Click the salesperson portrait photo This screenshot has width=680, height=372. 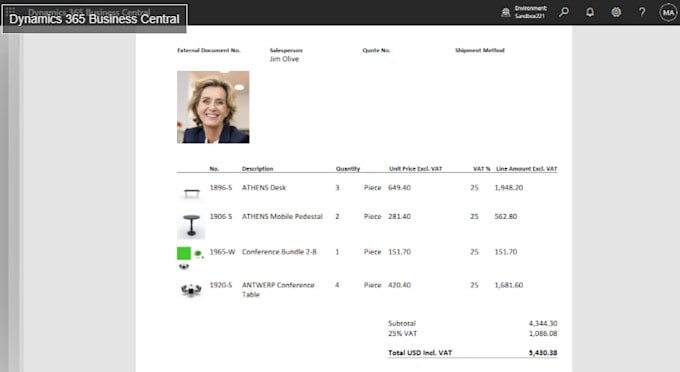(x=213, y=107)
